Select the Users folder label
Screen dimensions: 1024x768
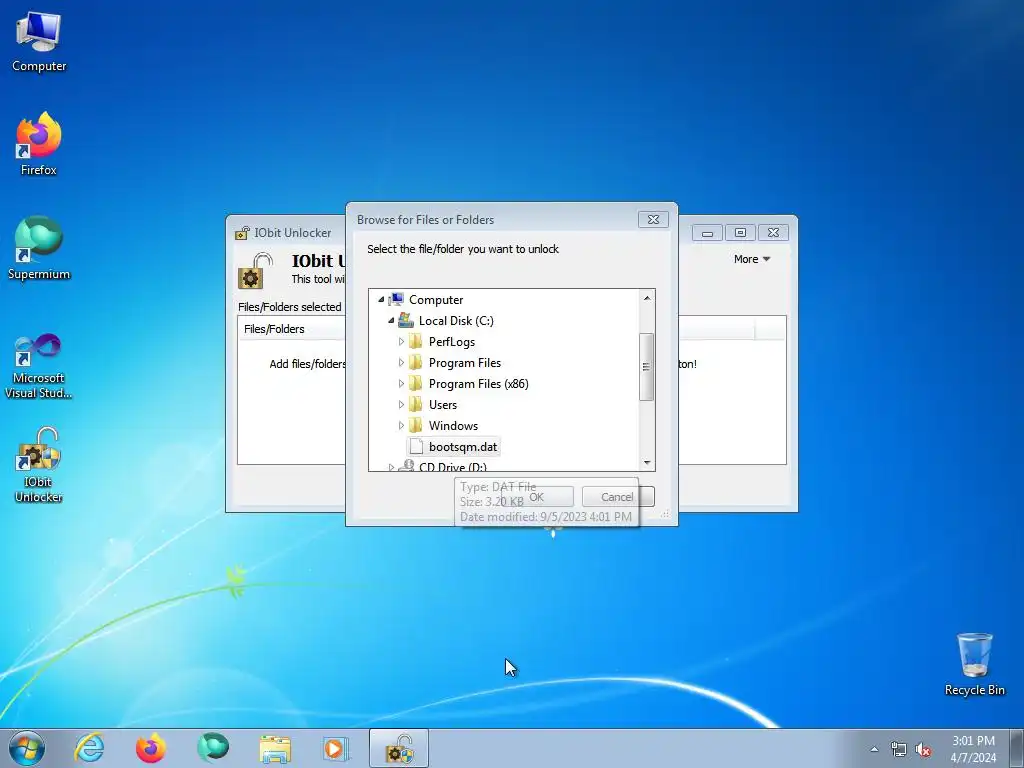point(443,405)
